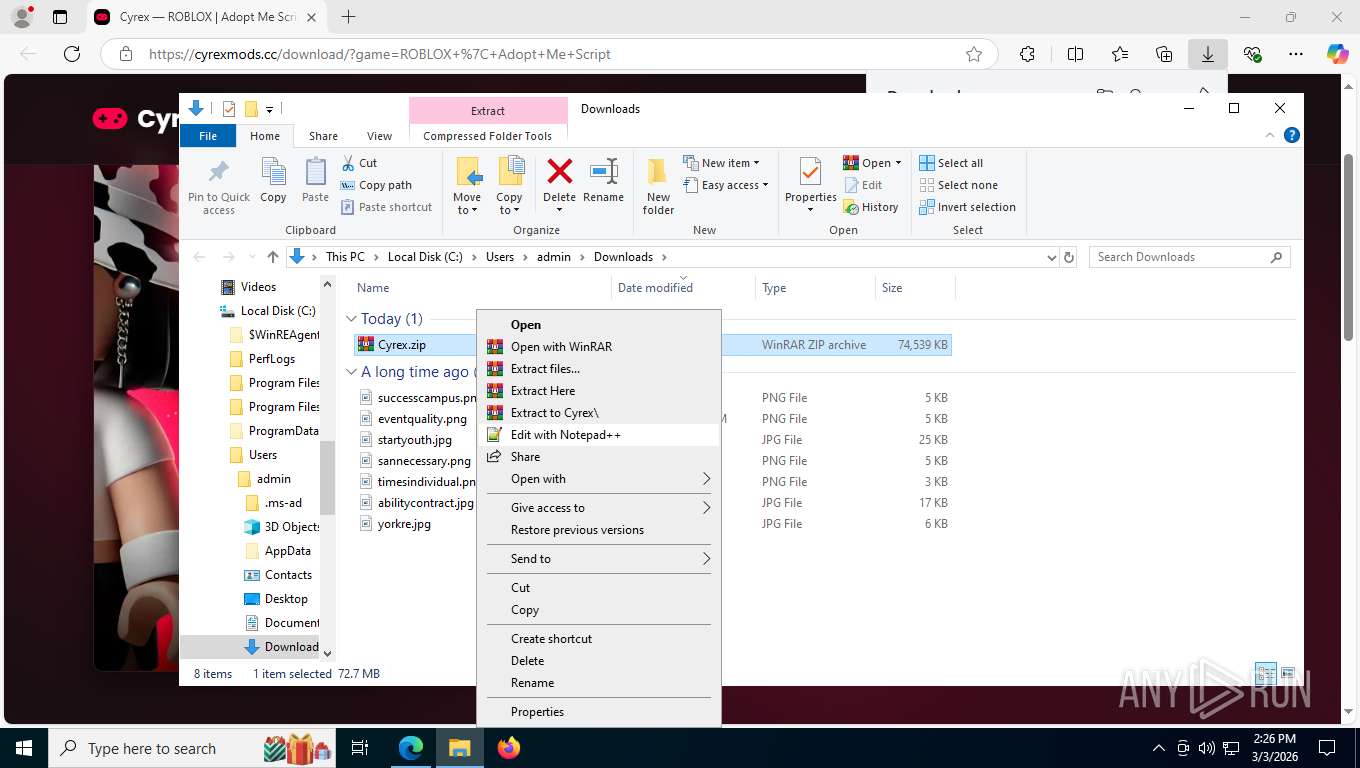
Task: Click the Up arrow navigation button
Action: (273, 257)
